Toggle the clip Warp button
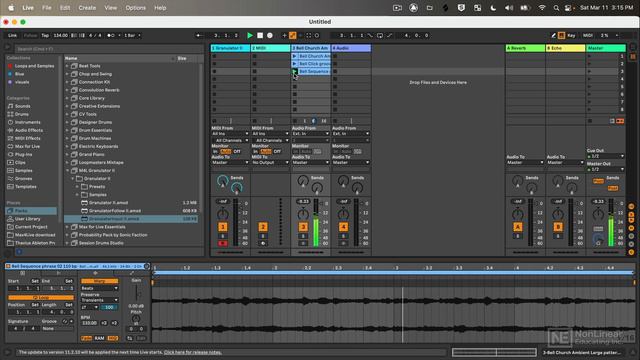 [100, 281]
